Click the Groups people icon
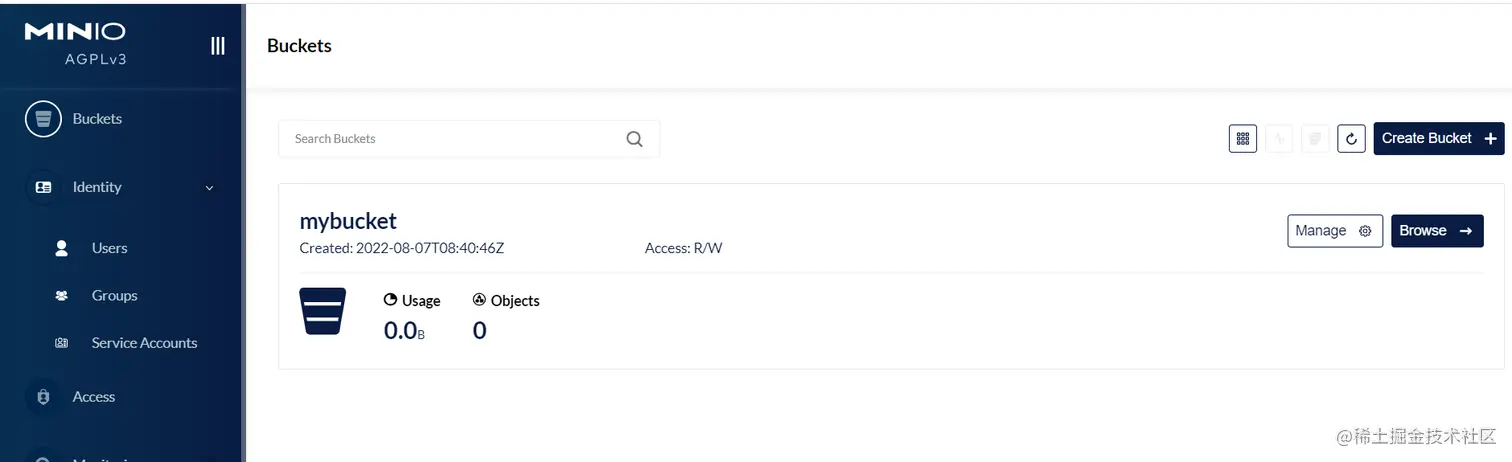 62,296
